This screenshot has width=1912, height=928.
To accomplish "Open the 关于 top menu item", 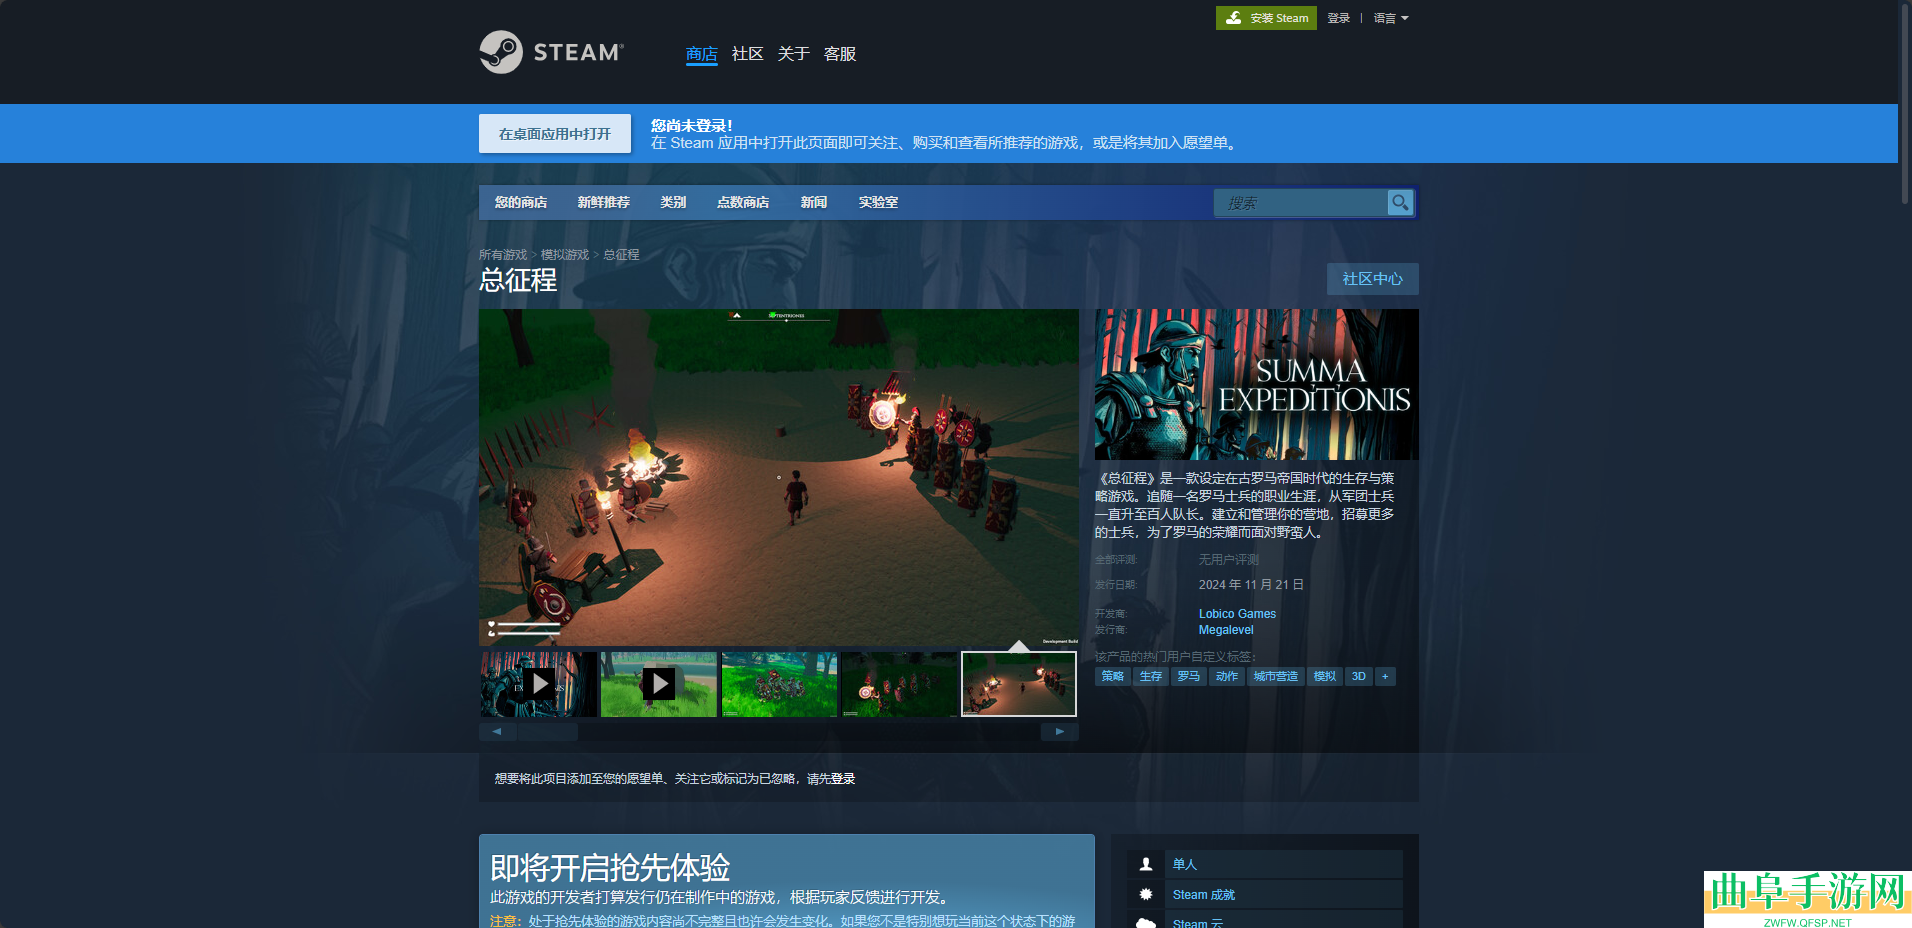I will [x=794, y=54].
